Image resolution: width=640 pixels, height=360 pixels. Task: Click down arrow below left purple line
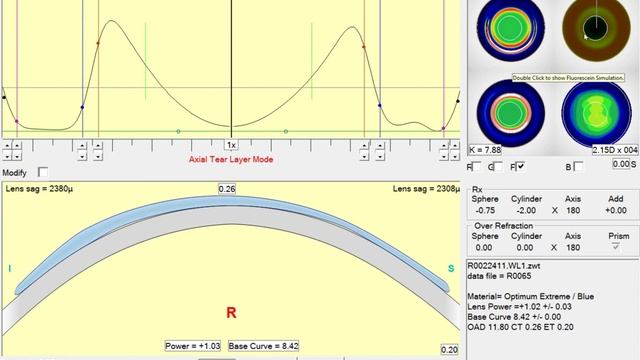tap(17, 156)
